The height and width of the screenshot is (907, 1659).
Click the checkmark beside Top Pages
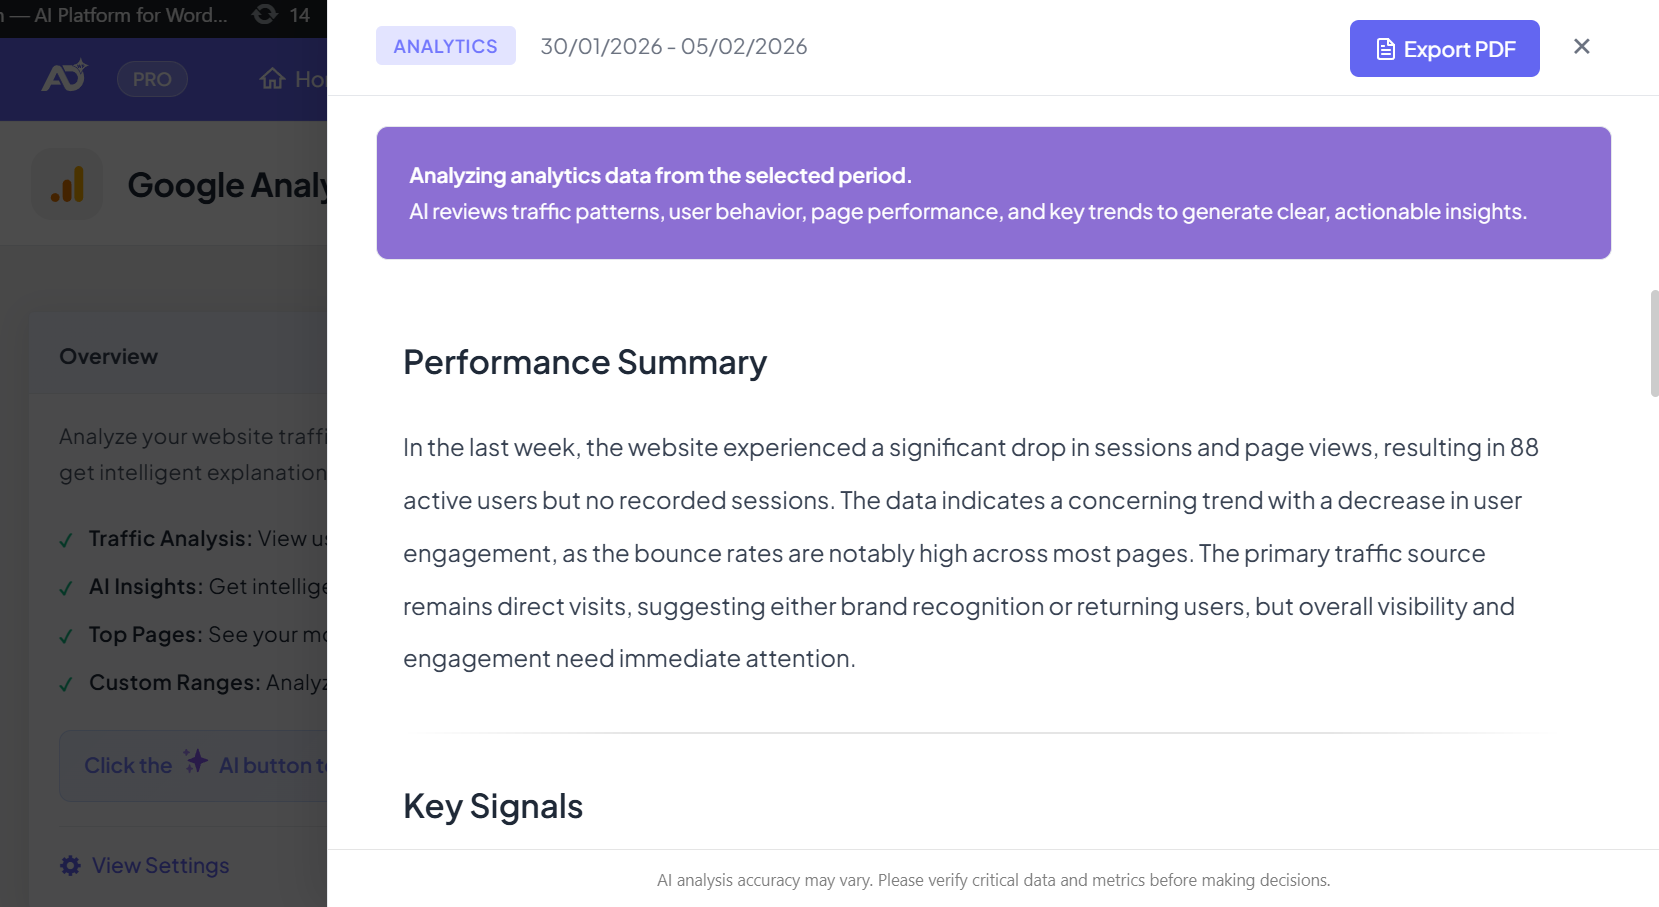tap(66, 636)
